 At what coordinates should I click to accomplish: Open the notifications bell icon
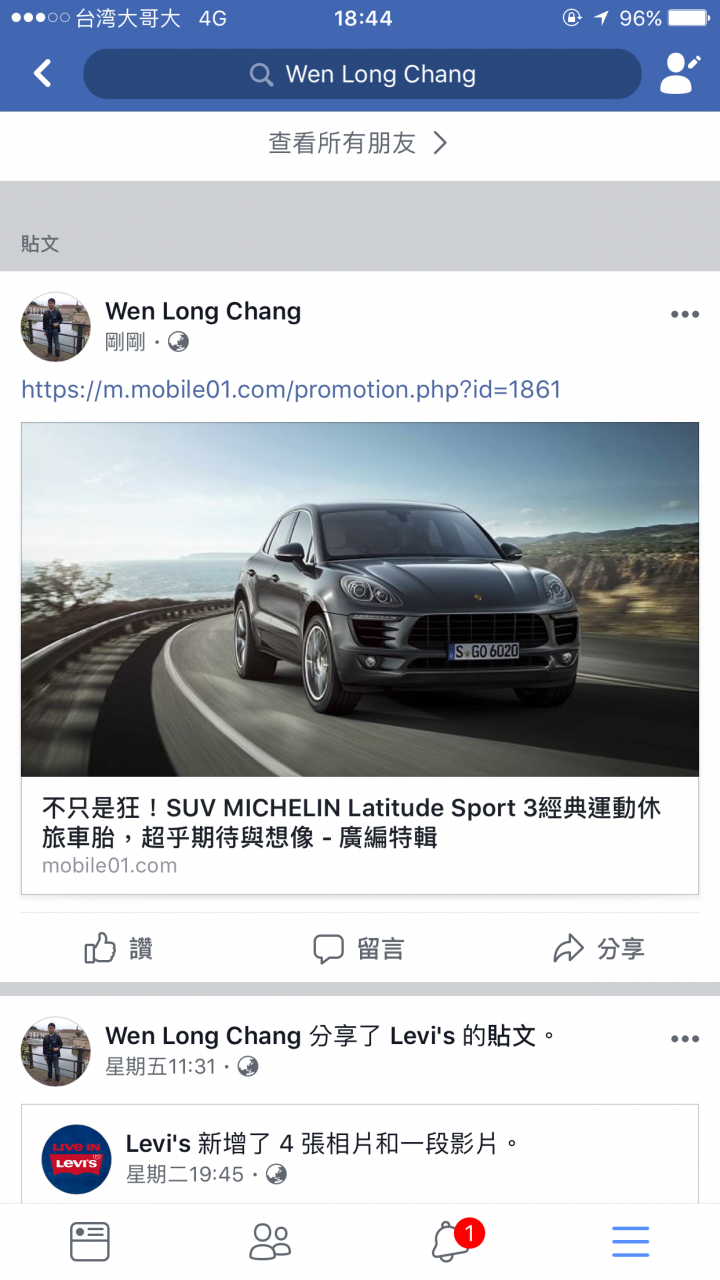tap(452, 1241)
